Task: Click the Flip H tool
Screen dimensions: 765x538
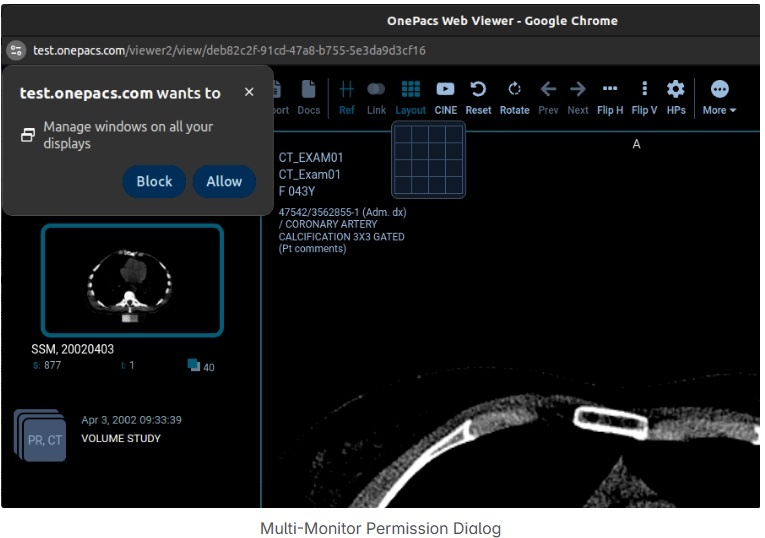Action: click(x=610, y=98)
